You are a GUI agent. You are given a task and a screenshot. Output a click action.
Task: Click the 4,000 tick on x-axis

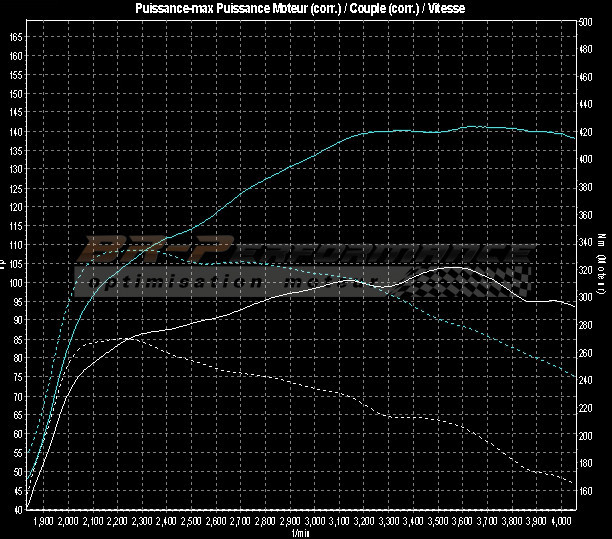pos(561,522)
